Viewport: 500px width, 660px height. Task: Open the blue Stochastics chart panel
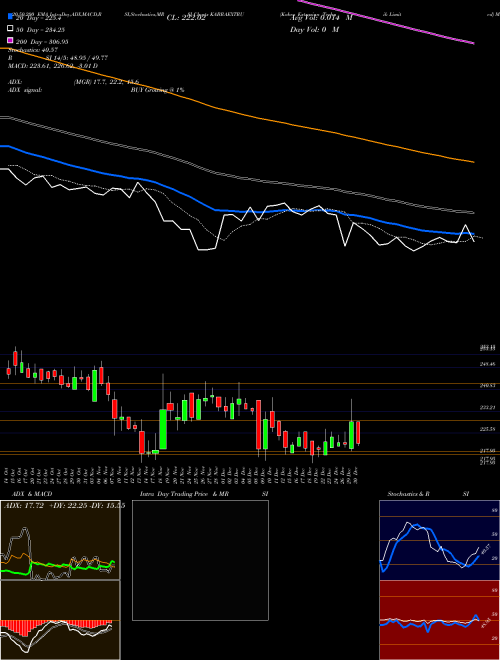[439, 540]
